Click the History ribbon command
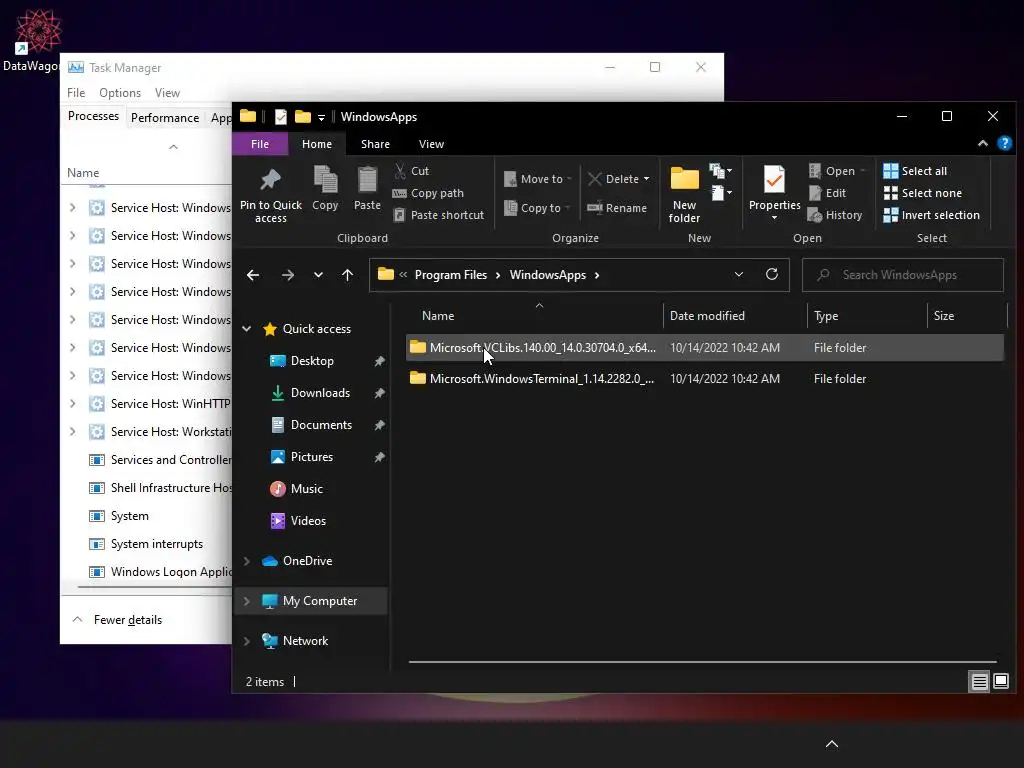 [x=835, y=215]
